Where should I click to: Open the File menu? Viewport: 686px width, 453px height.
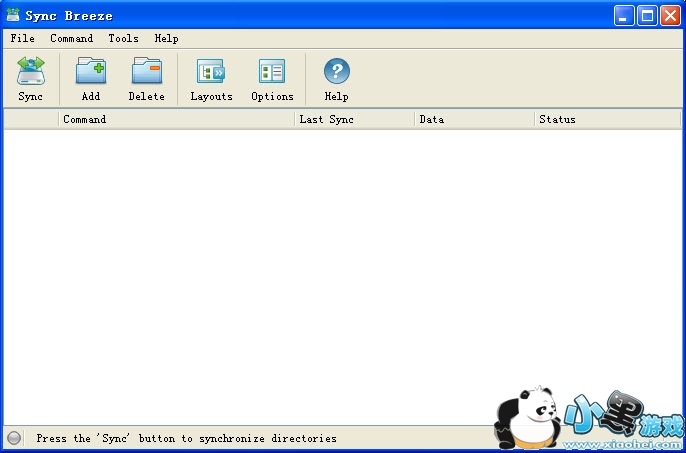pos(22,39)
